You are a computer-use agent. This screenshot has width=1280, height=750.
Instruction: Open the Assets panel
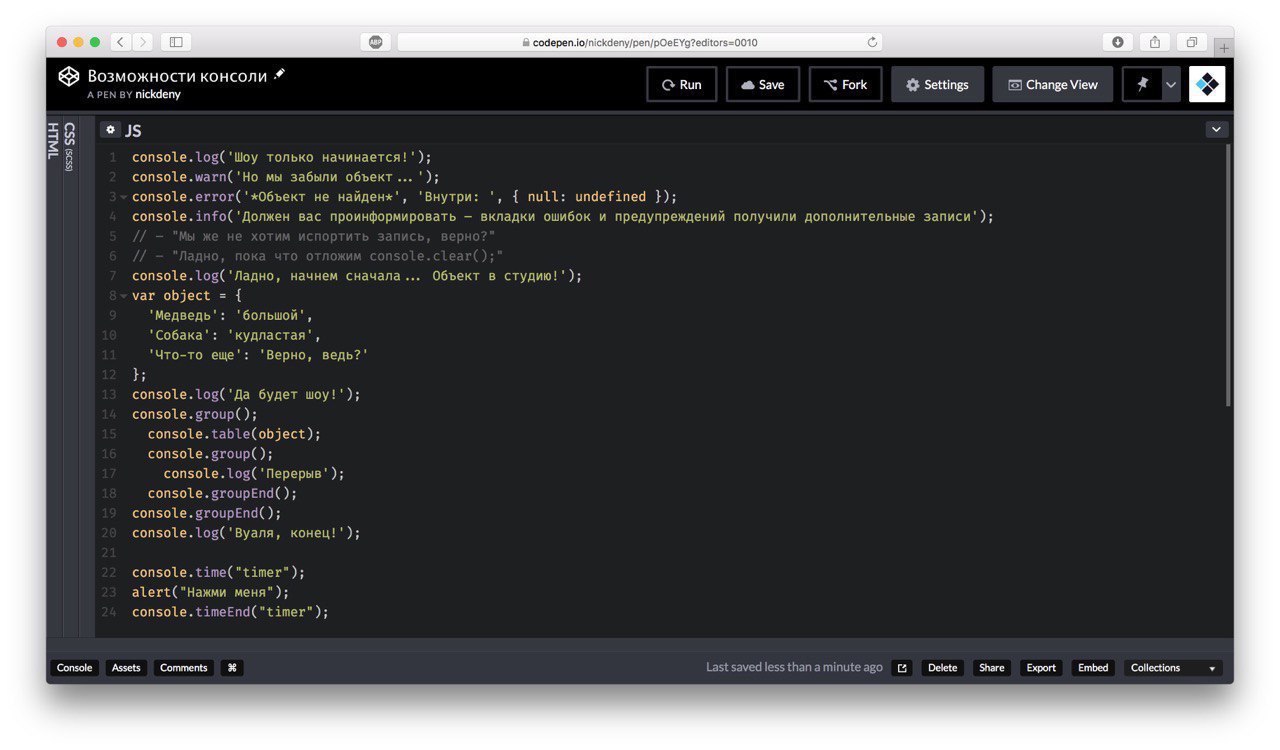126,668
